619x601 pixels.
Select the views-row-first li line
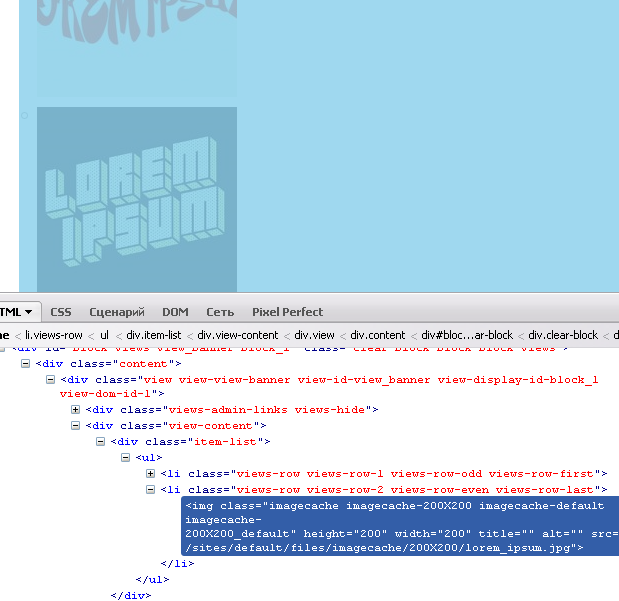[x=384, y=473]
